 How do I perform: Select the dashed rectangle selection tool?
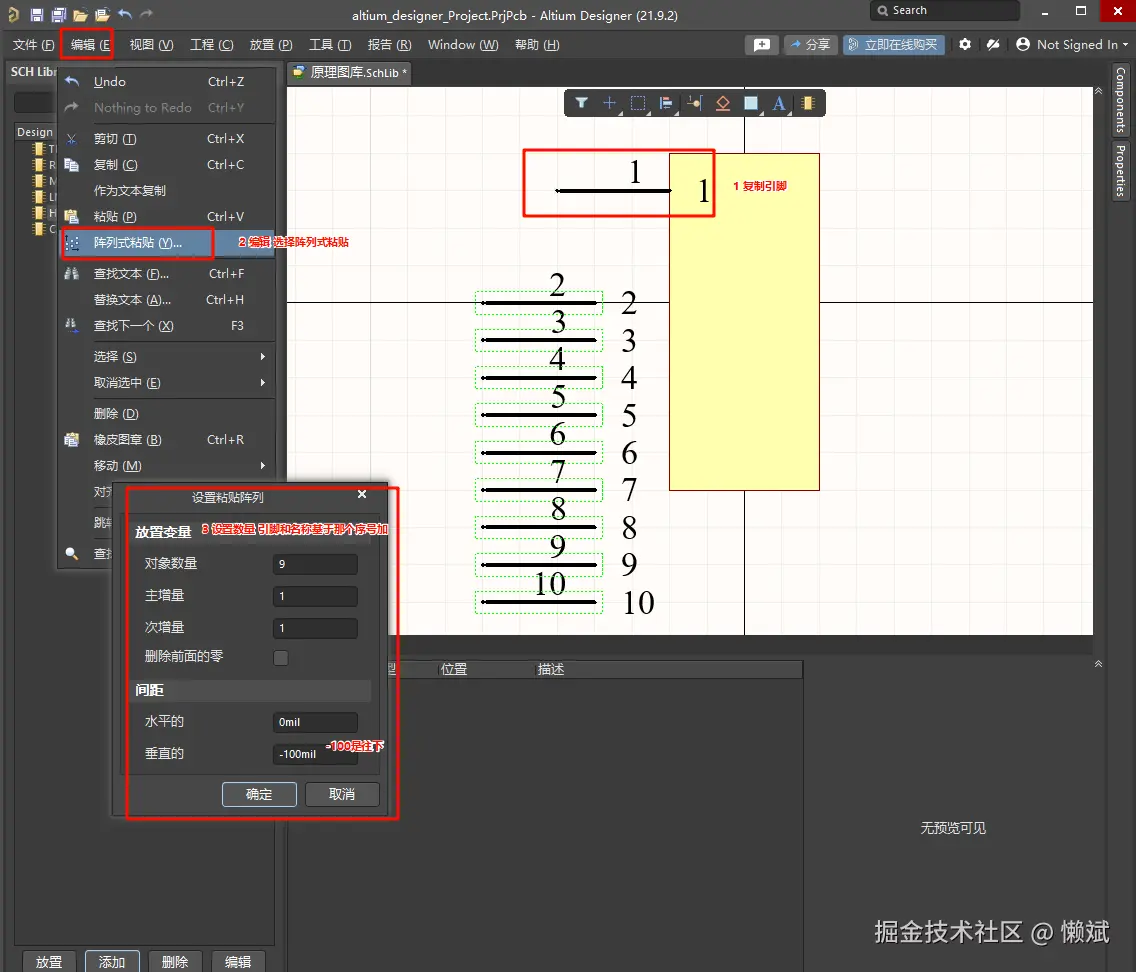(x=638, y=103)
